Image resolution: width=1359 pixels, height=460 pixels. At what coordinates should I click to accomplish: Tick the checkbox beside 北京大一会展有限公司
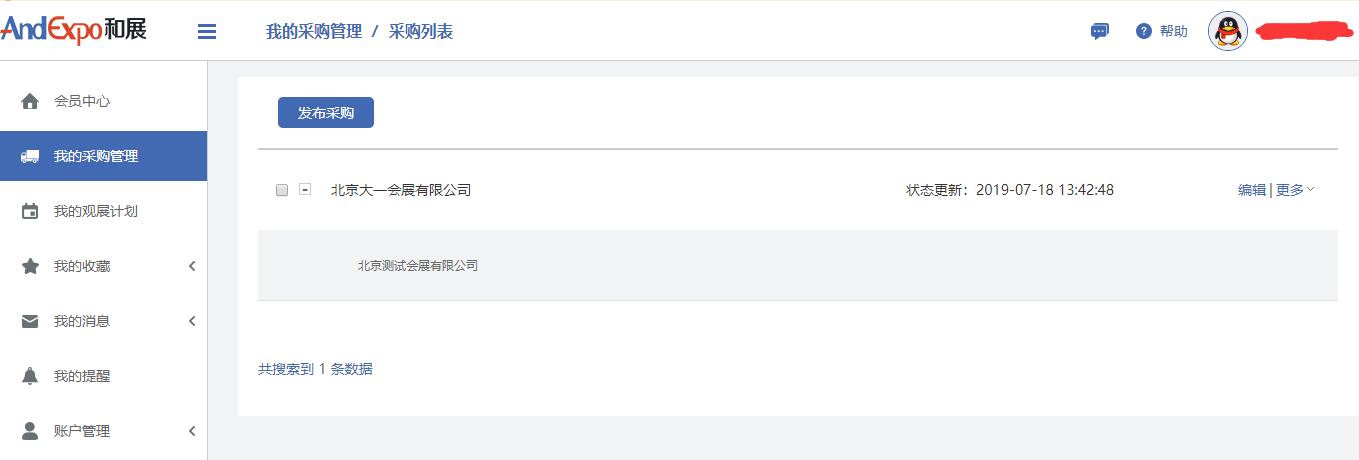[x=282, y=190]
